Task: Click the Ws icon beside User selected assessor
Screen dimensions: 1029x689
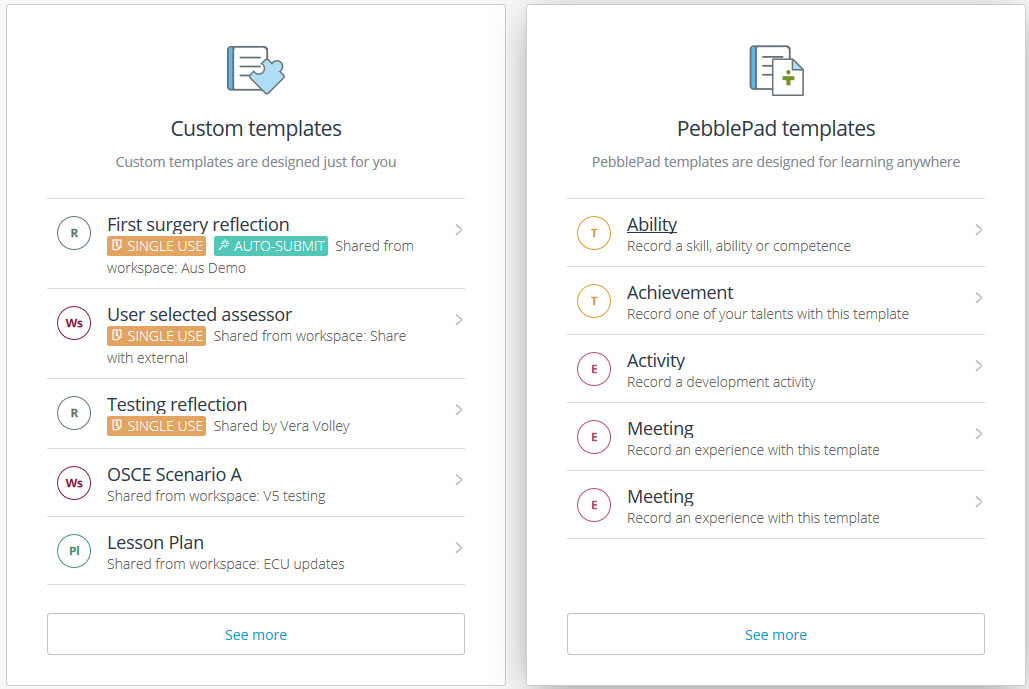Action: [x=74, y=324]
